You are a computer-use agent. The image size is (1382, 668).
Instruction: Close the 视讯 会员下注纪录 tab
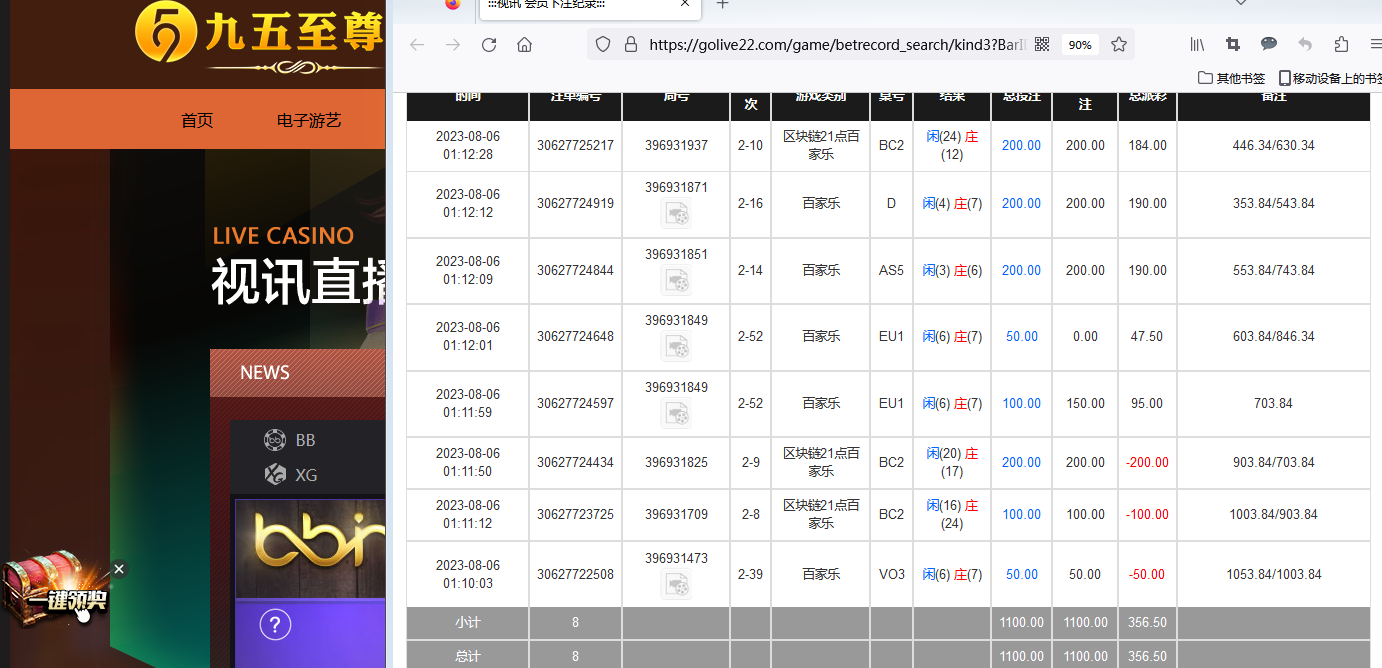click(686, 4)
